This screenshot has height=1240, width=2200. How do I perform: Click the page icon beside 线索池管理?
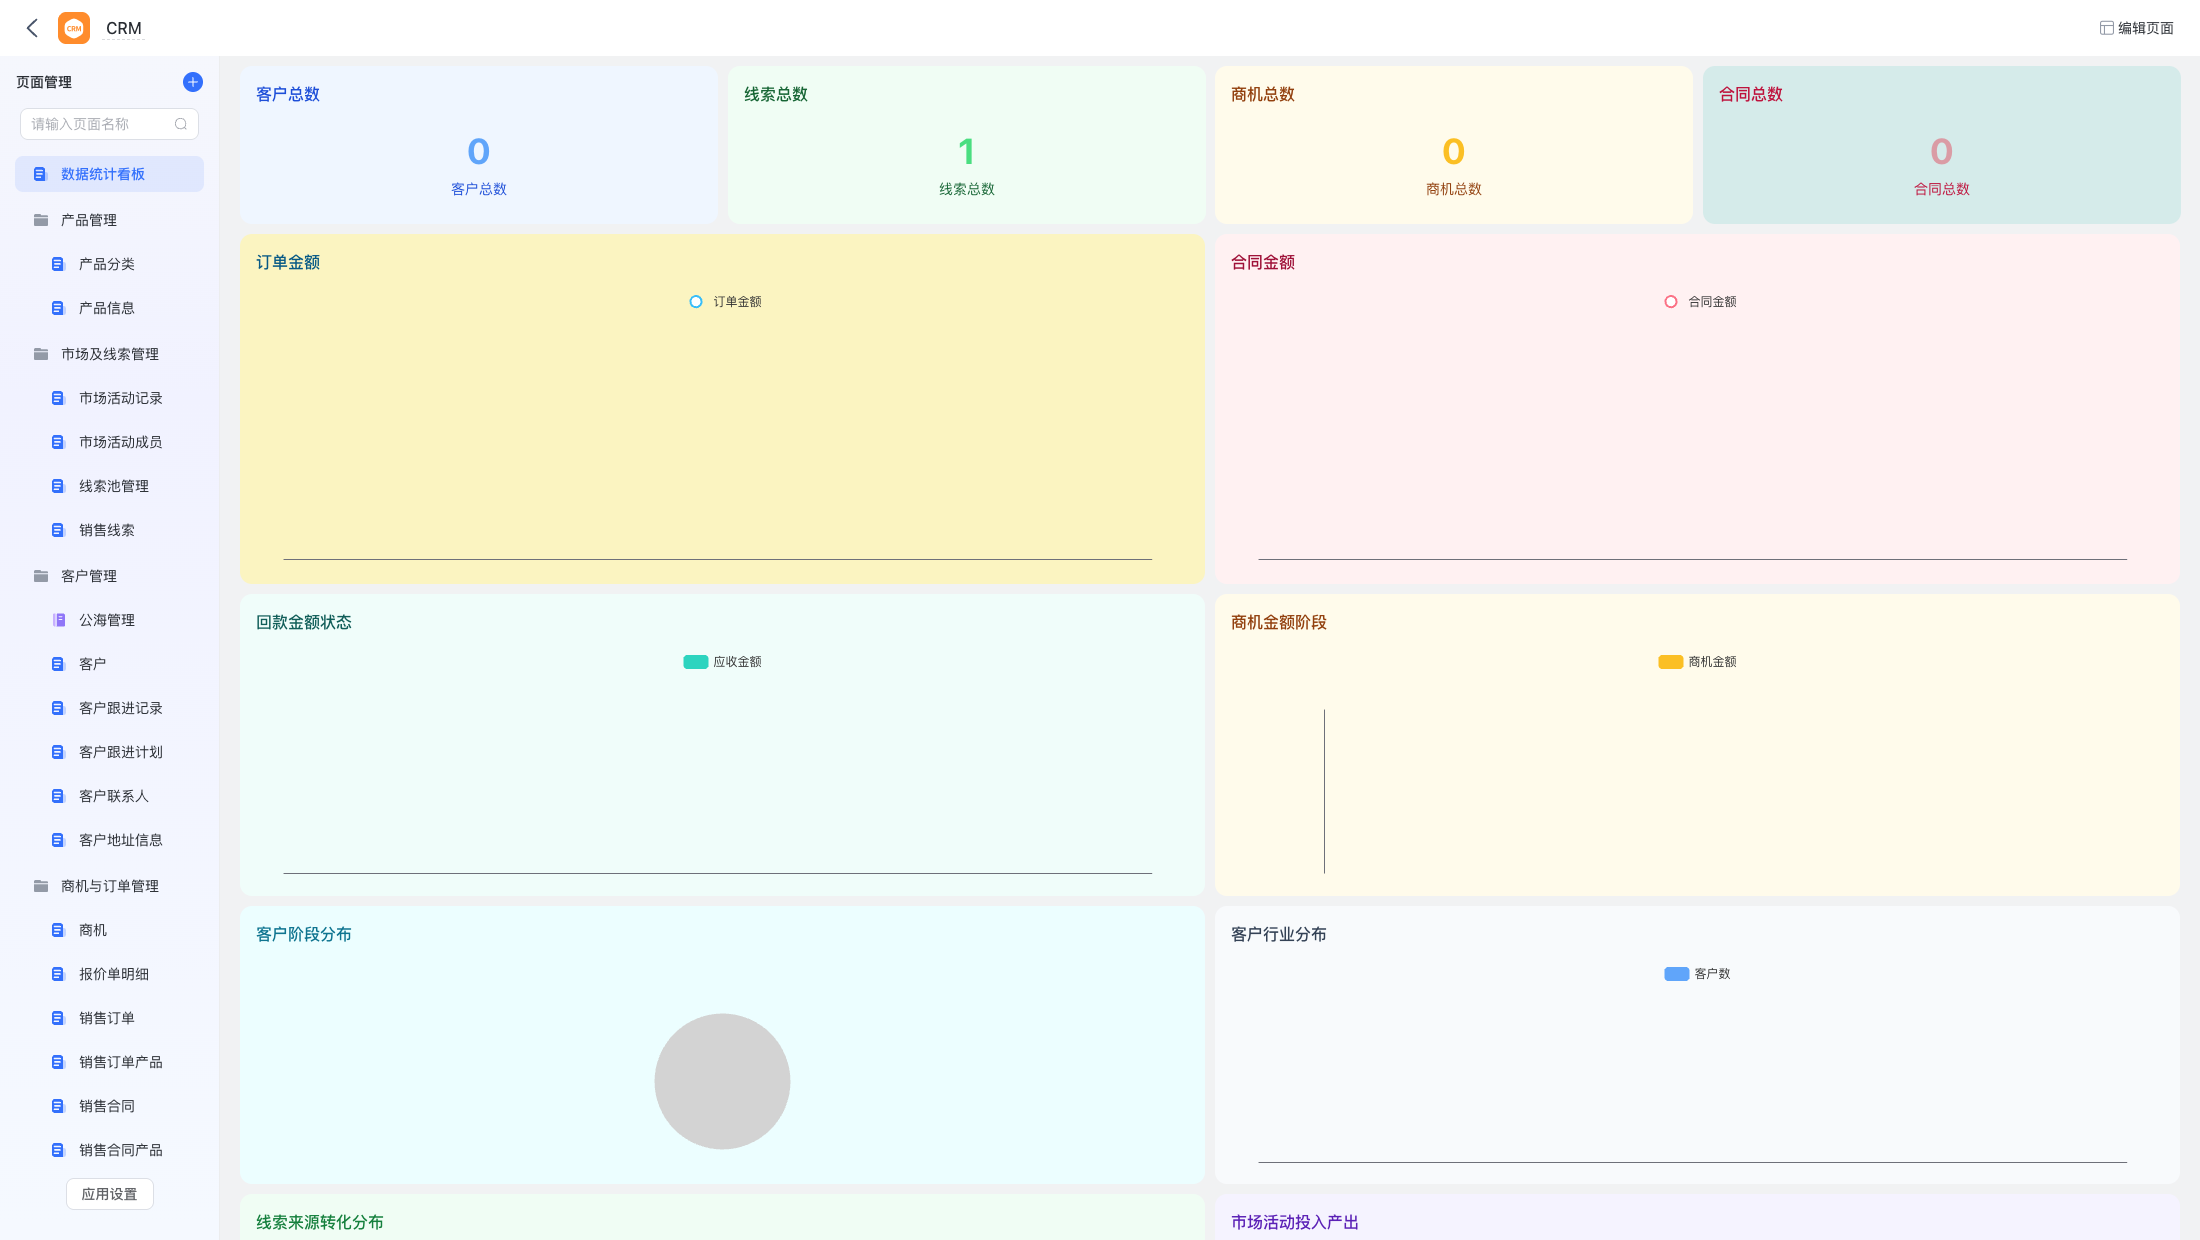(x=58, y=486)
